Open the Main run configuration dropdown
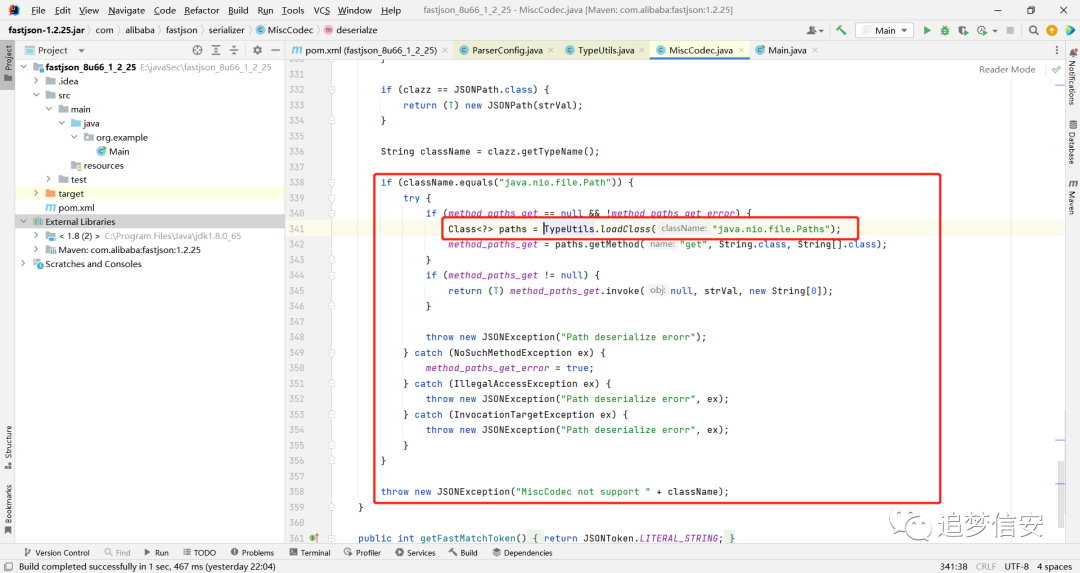Screen dimensions: 1080x573 pyautogui.click(x=885, y=30)
